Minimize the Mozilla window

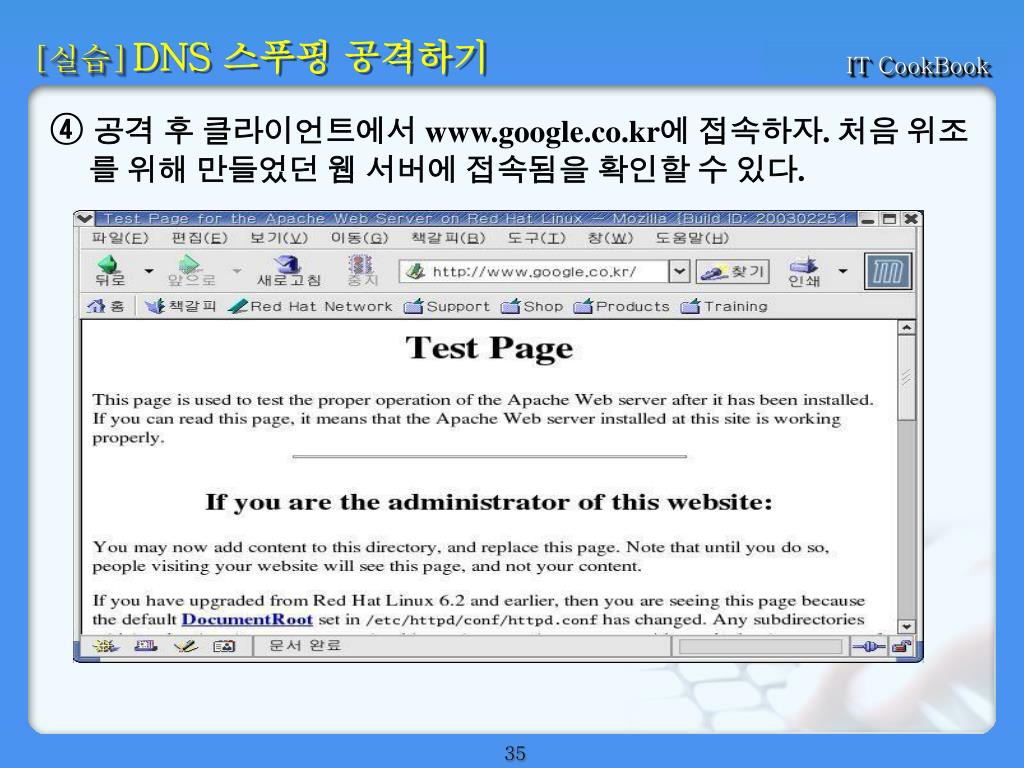[867, 219]
